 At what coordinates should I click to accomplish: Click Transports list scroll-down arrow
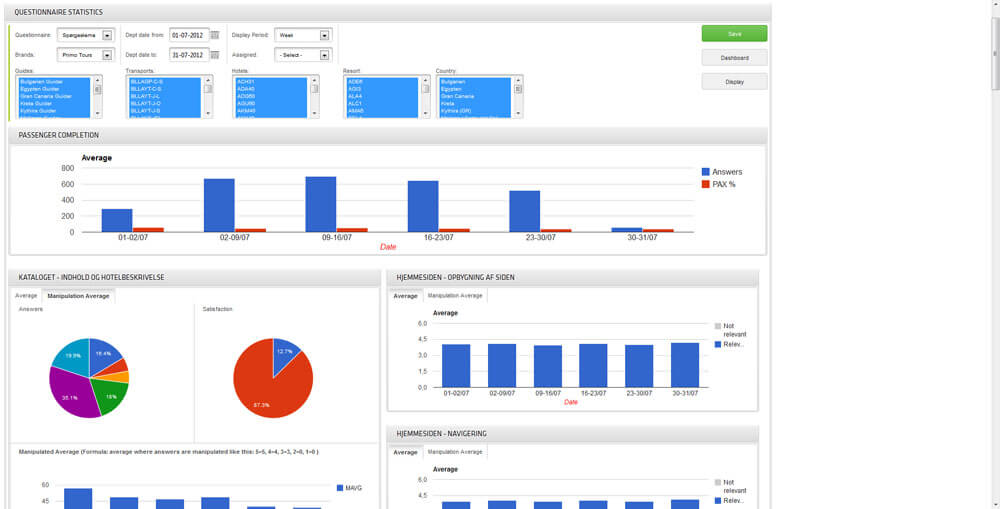(x=208, y=114)
